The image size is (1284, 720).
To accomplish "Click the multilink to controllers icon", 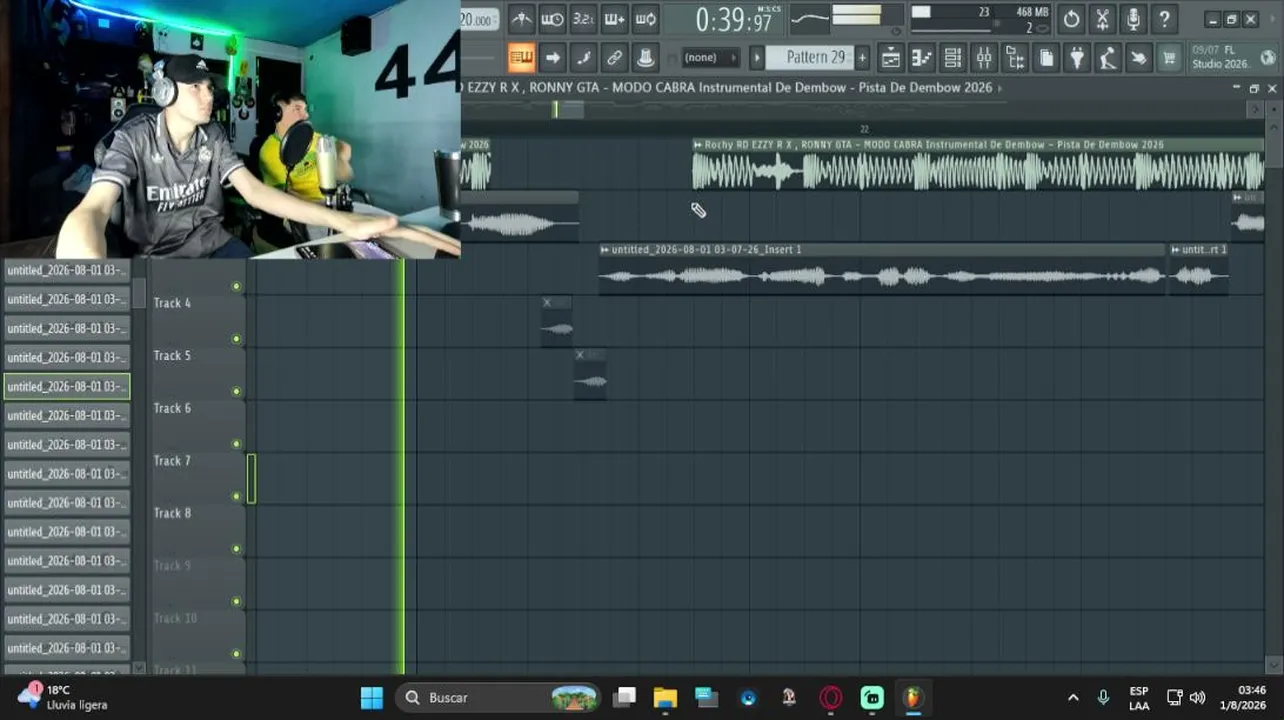I will click(645, 58).
